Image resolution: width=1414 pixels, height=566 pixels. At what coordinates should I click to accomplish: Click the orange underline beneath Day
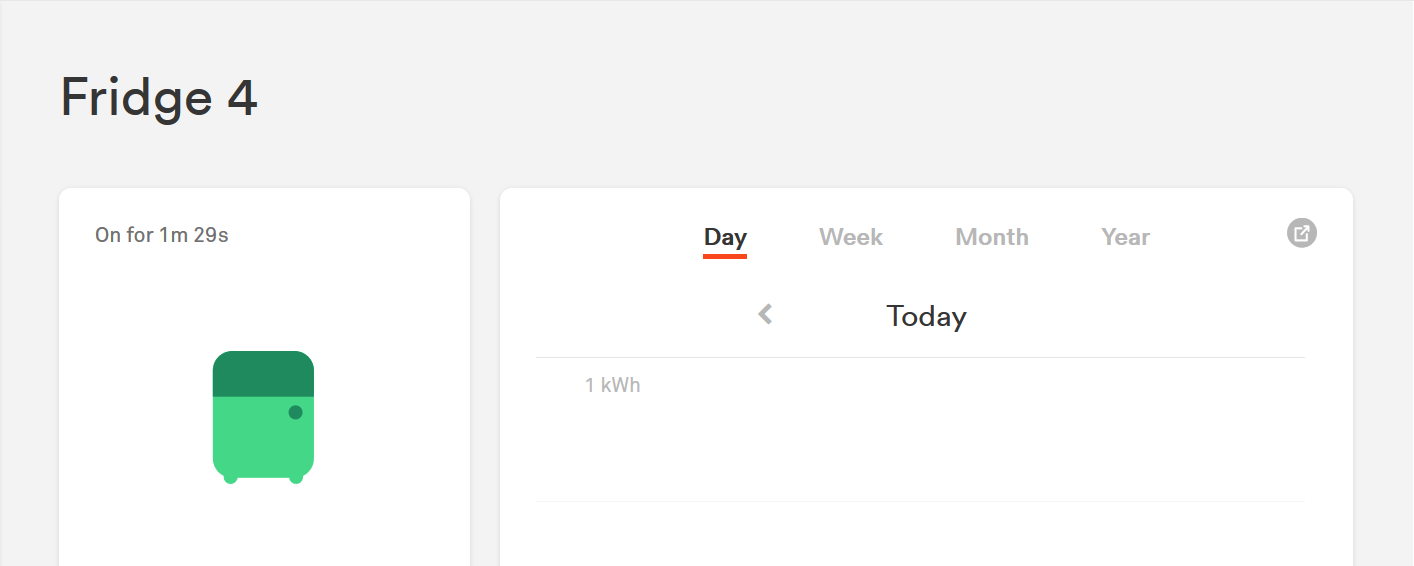(725, 256)
